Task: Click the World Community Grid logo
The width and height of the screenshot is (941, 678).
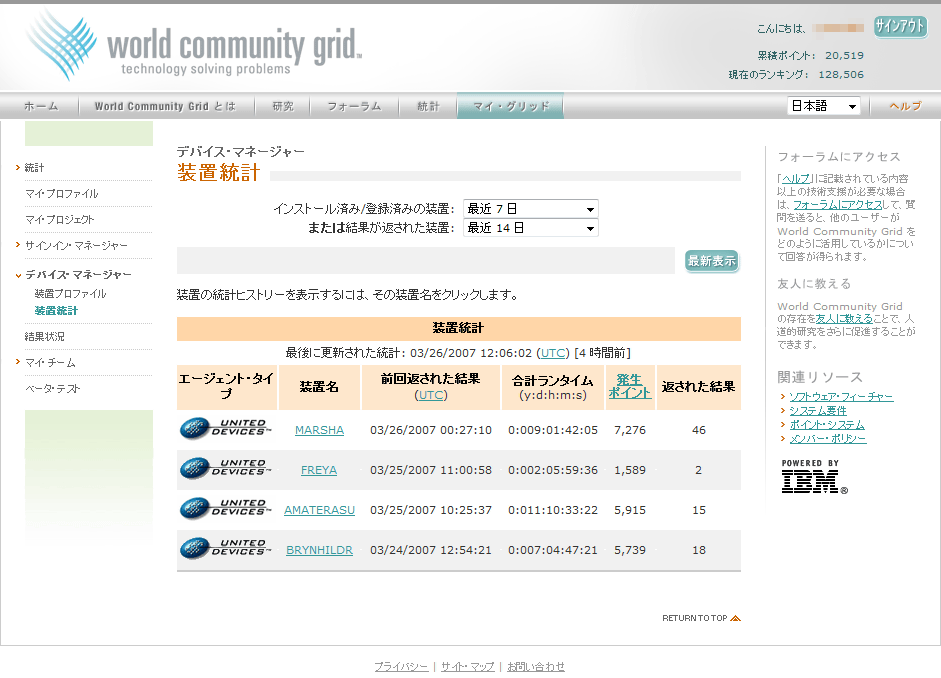Action: point(195,46)
